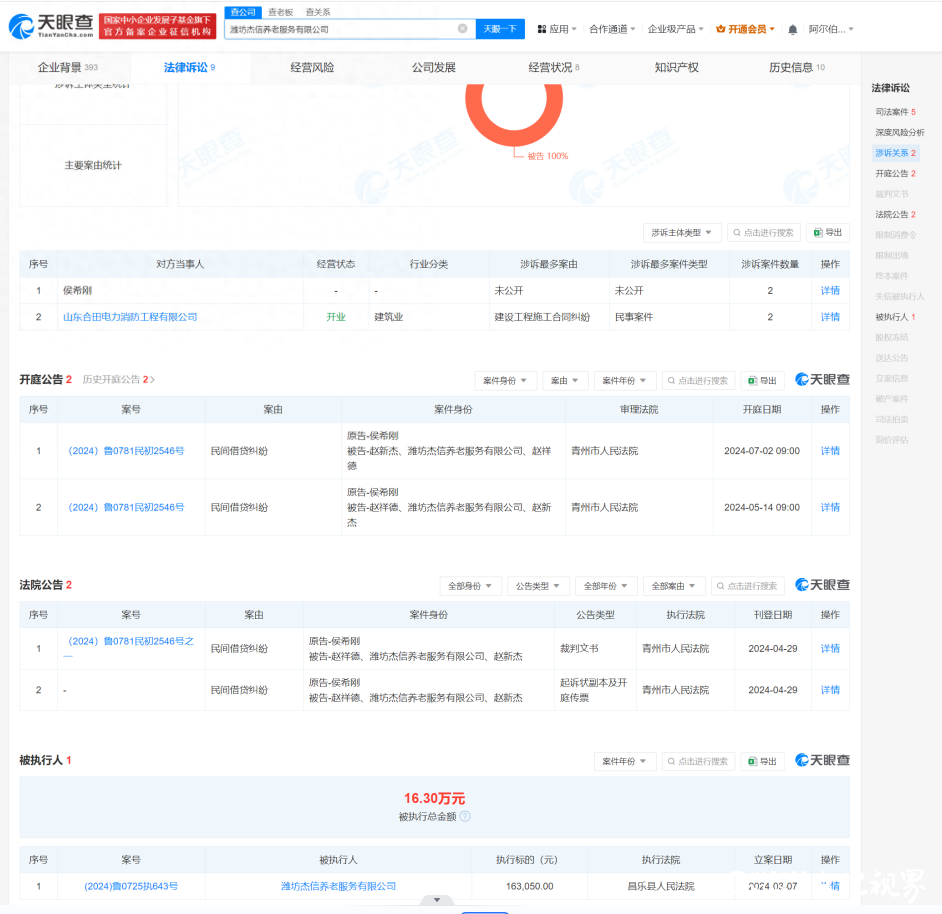Open 详情 for 起诉状副本及开庭传票 notice
The height and width of the screenshot is (914, 942).
[830, 690]
